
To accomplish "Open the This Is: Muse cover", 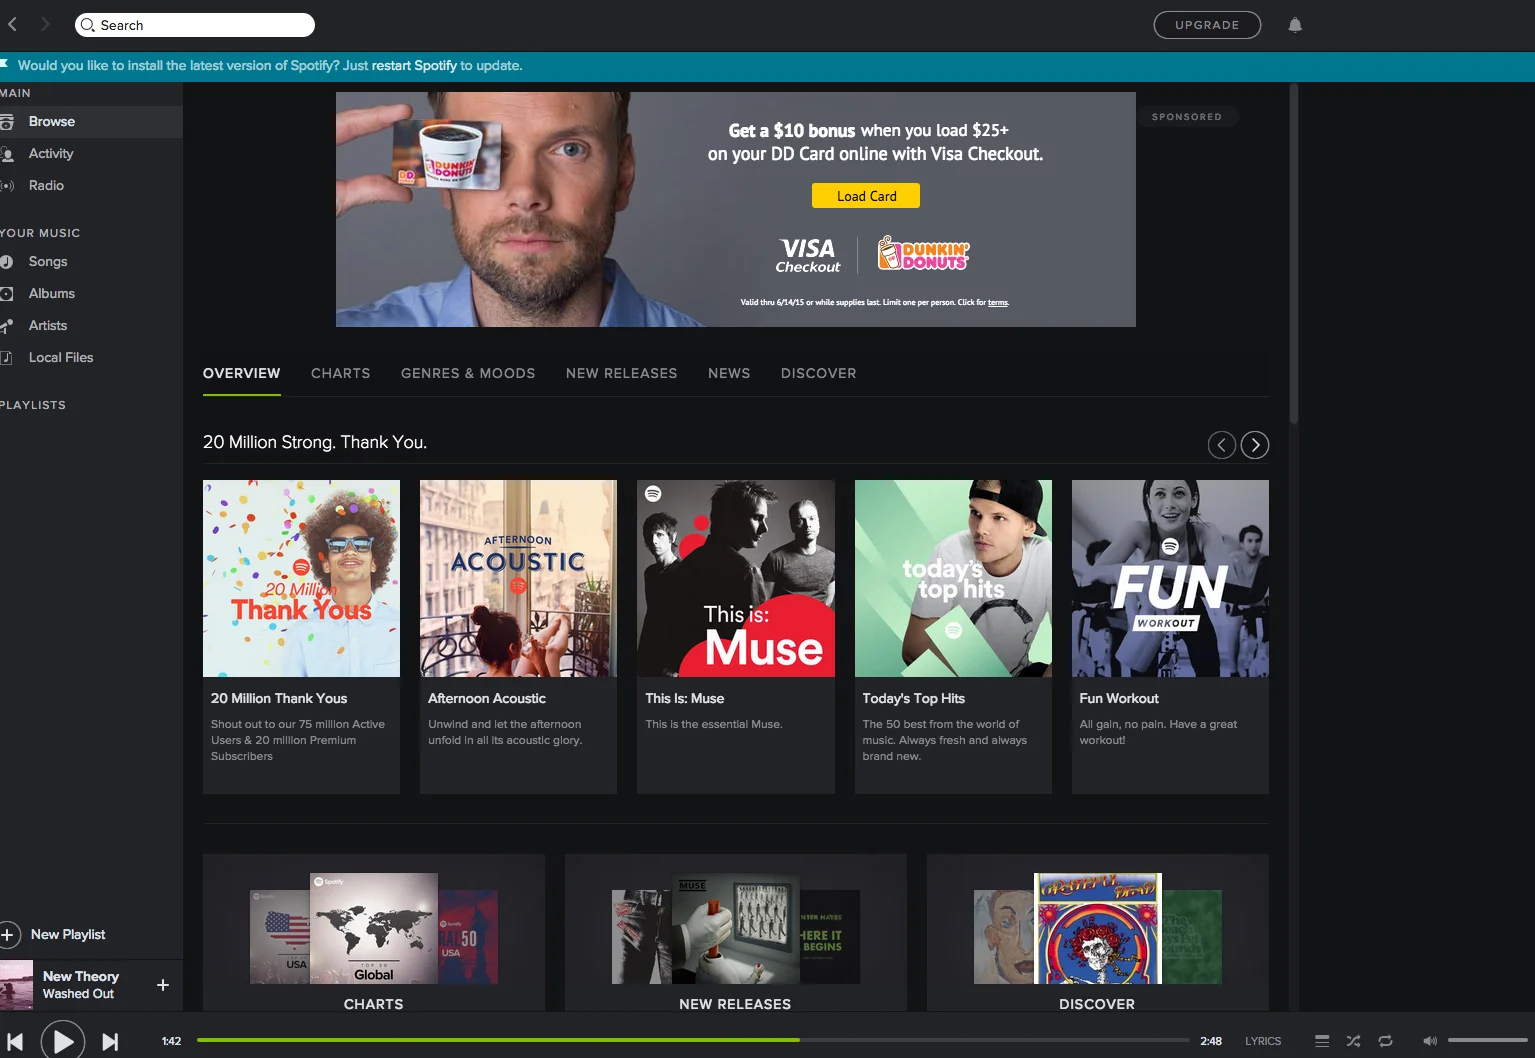I will 736,578.
